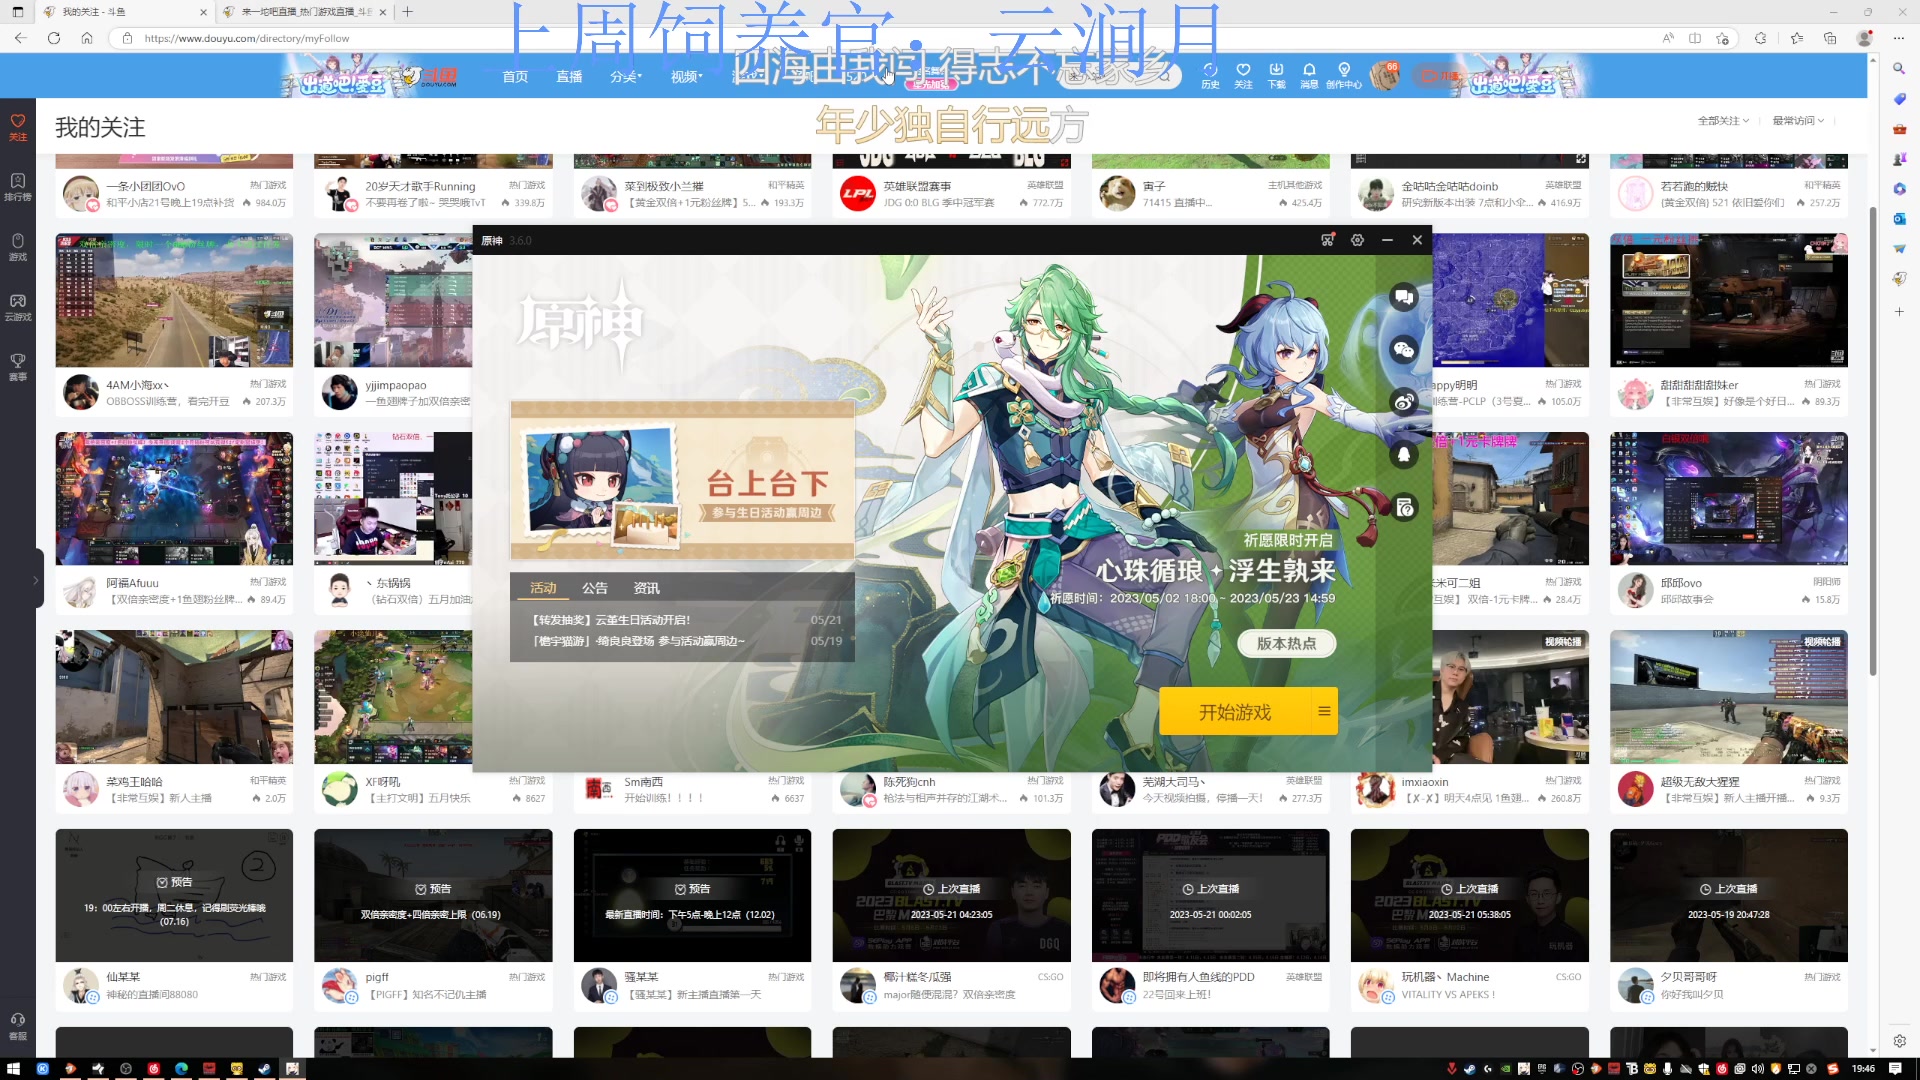The width and height of the screenshot is (1920, 1080).
Task: Open new browser tab with plus button
Action: pyautogui.click(x=408, y=12)
